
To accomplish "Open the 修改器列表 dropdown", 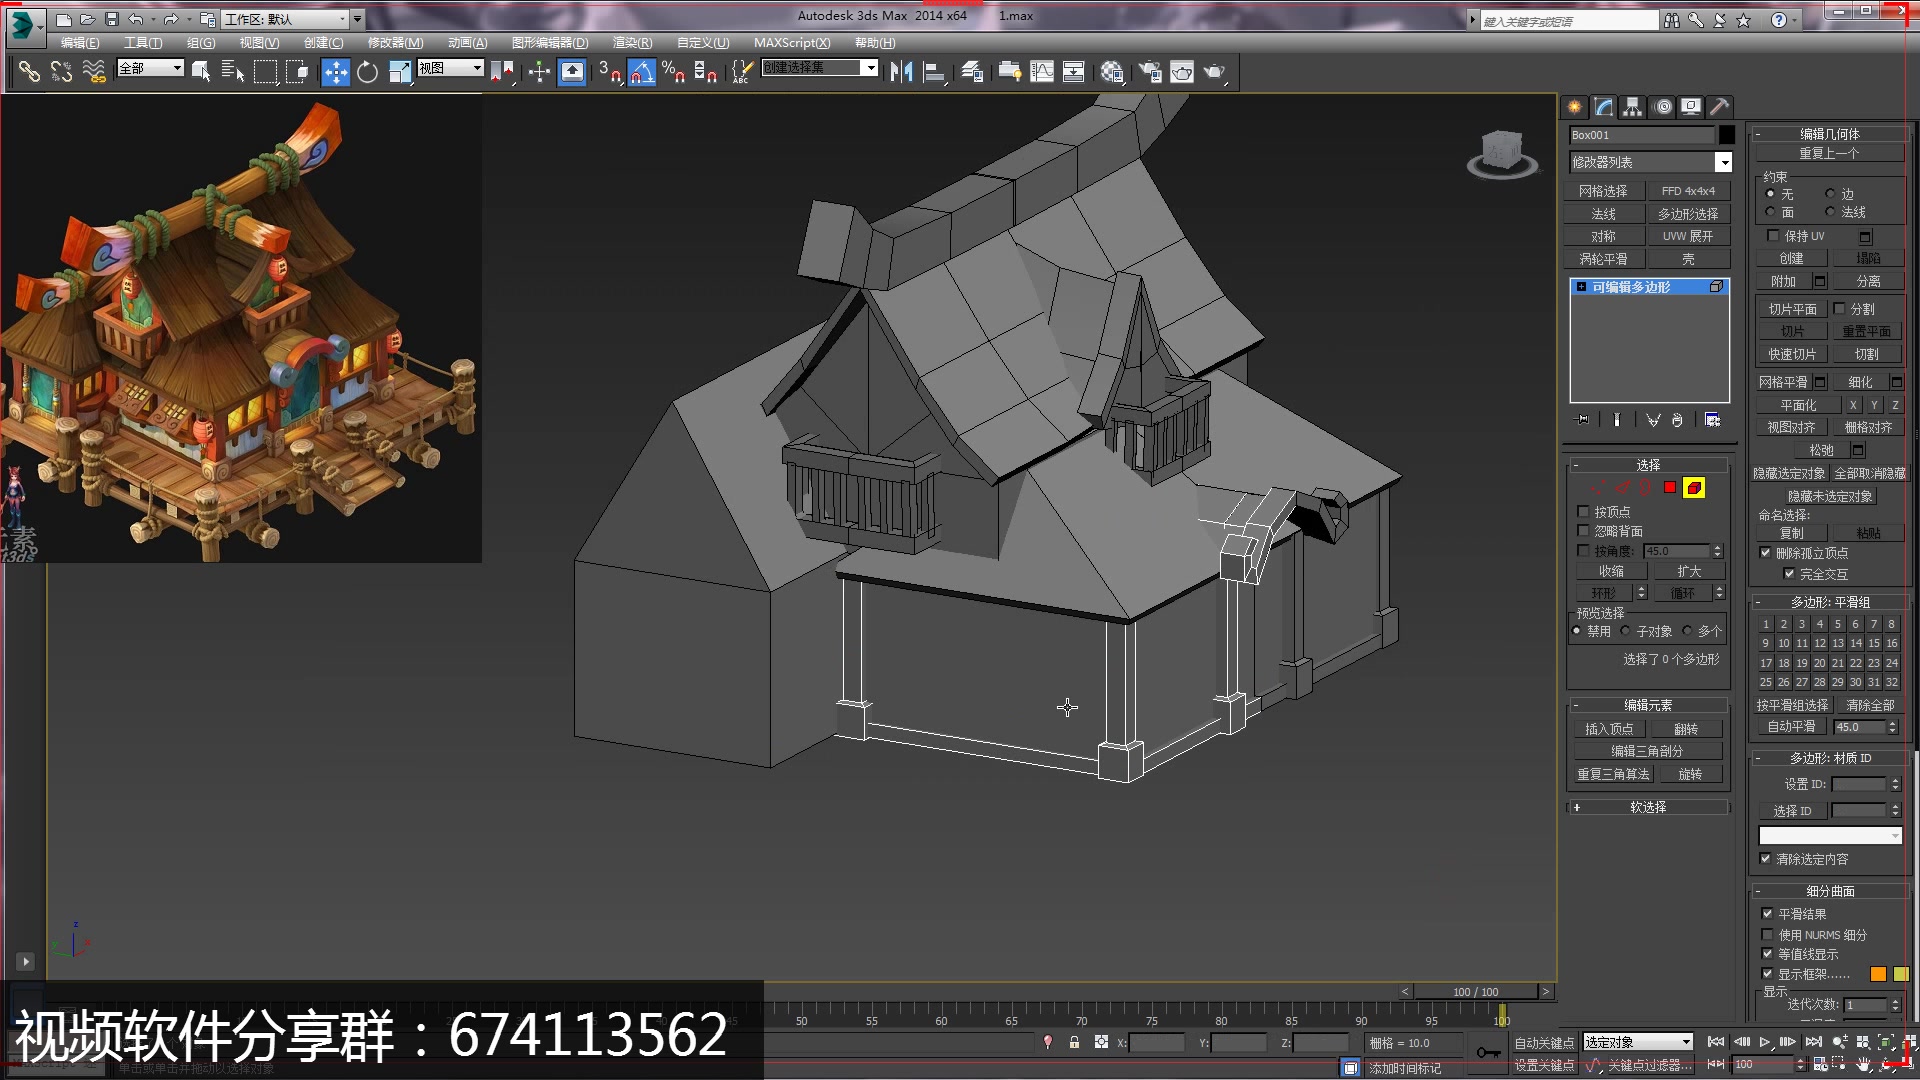I will (1651, 162).
